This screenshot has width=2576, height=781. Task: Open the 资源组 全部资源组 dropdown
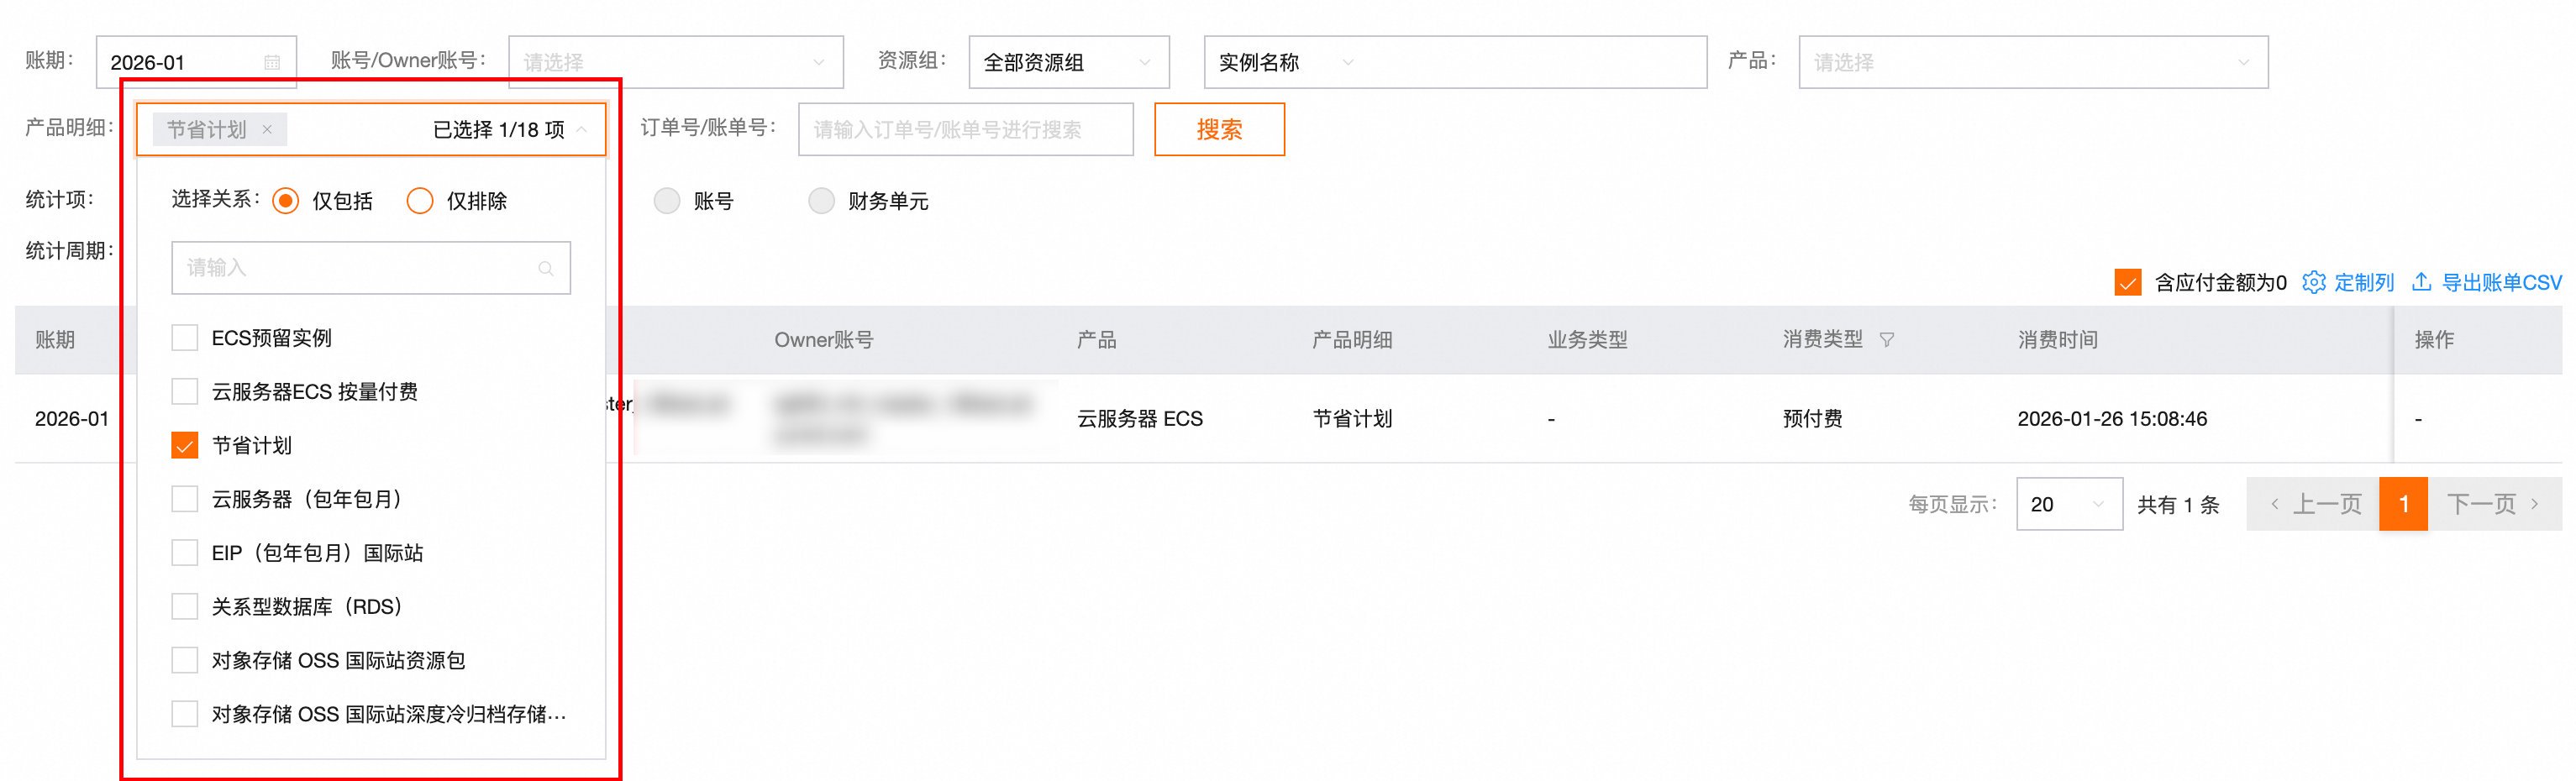tap(1068, 62)
